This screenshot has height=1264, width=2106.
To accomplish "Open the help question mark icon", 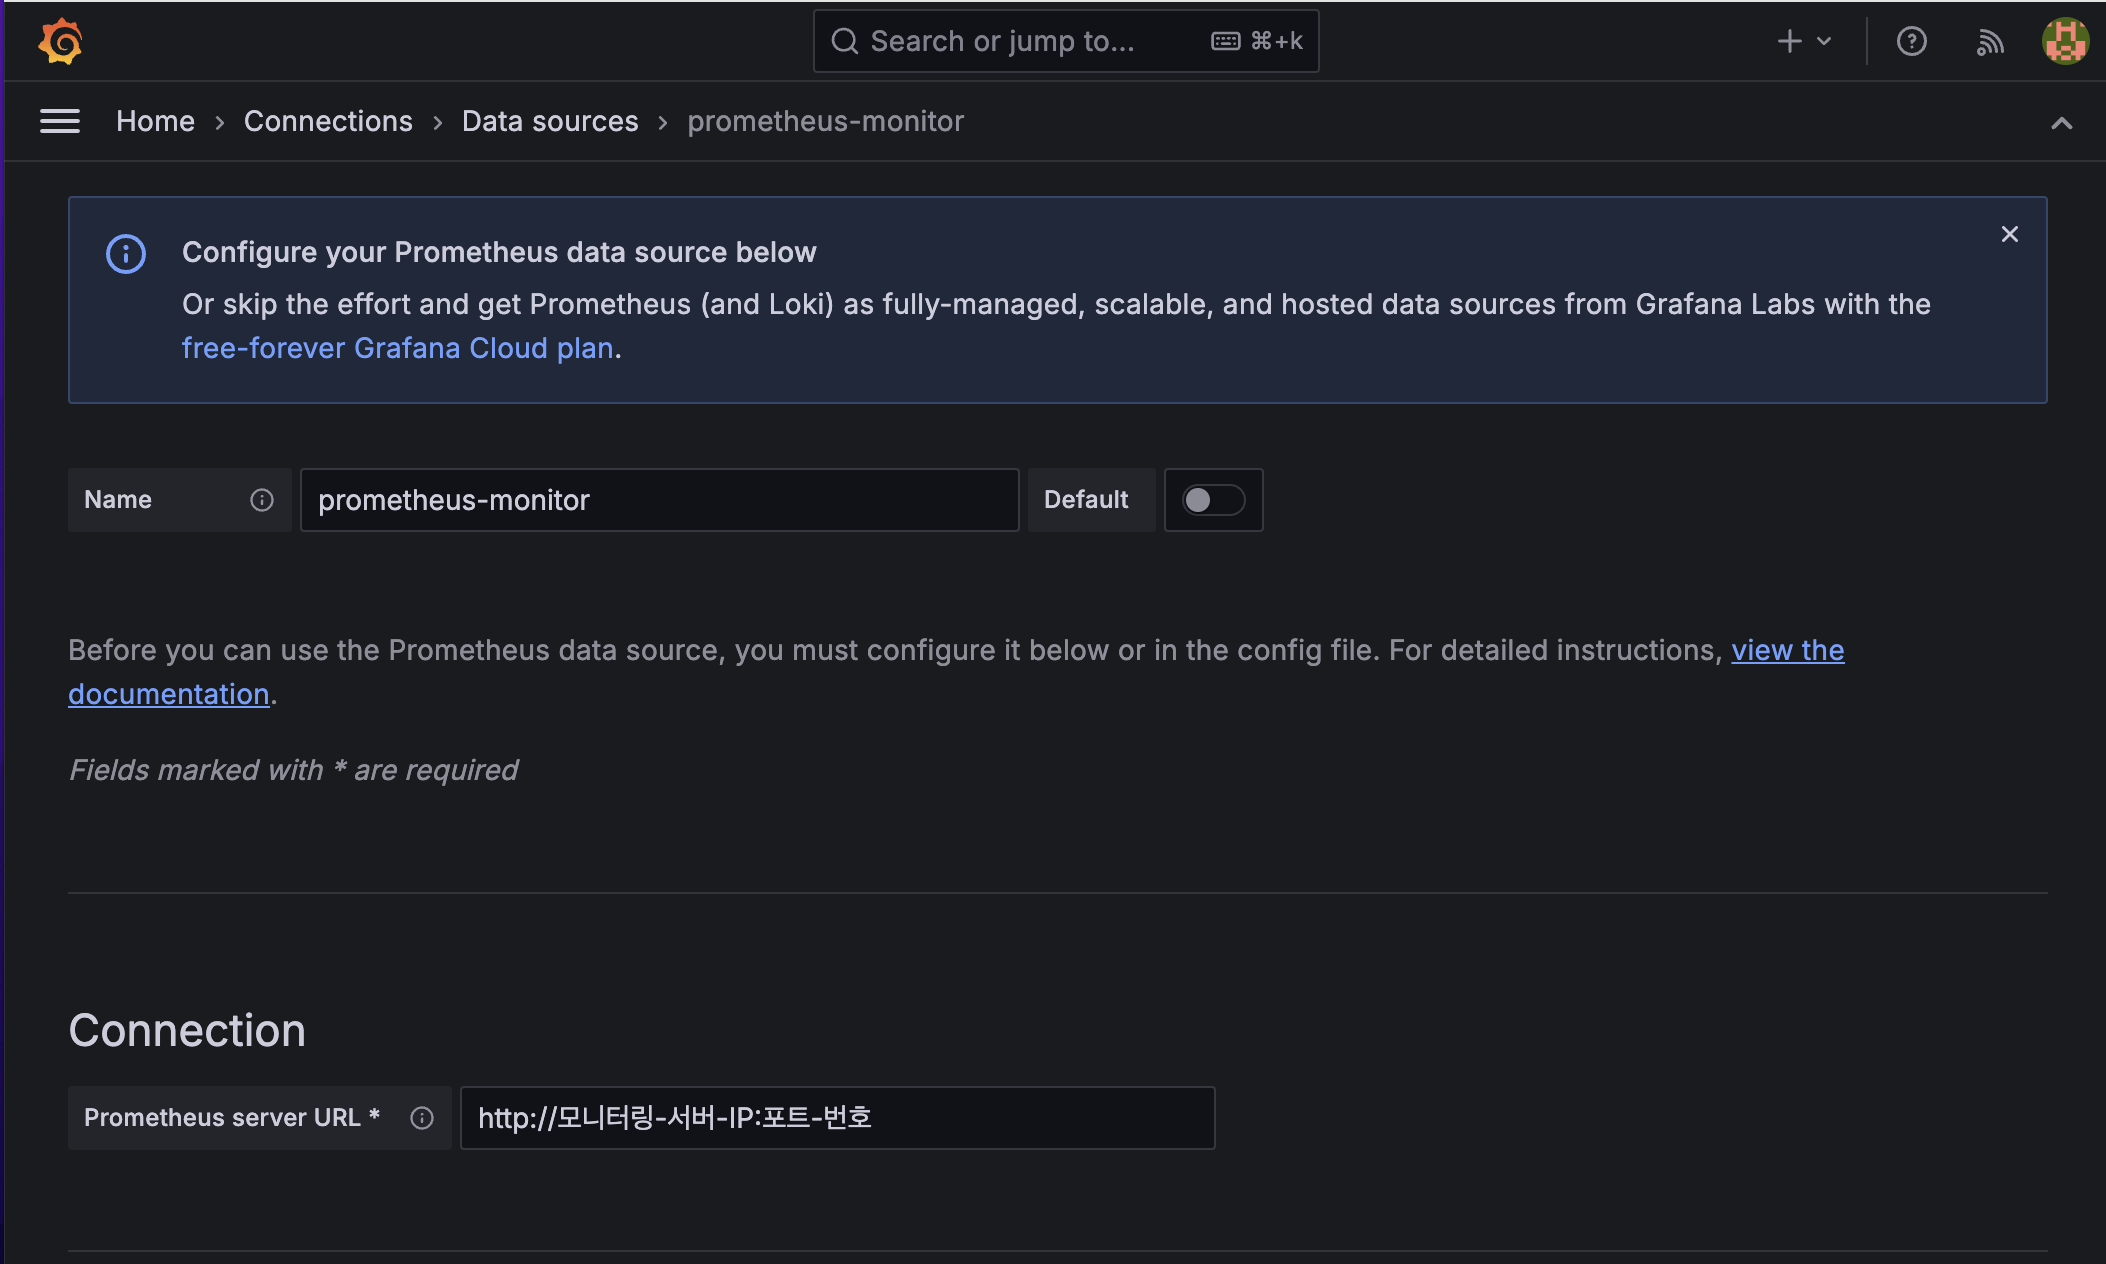I will pyautogui.click(x=1911, y=41).
